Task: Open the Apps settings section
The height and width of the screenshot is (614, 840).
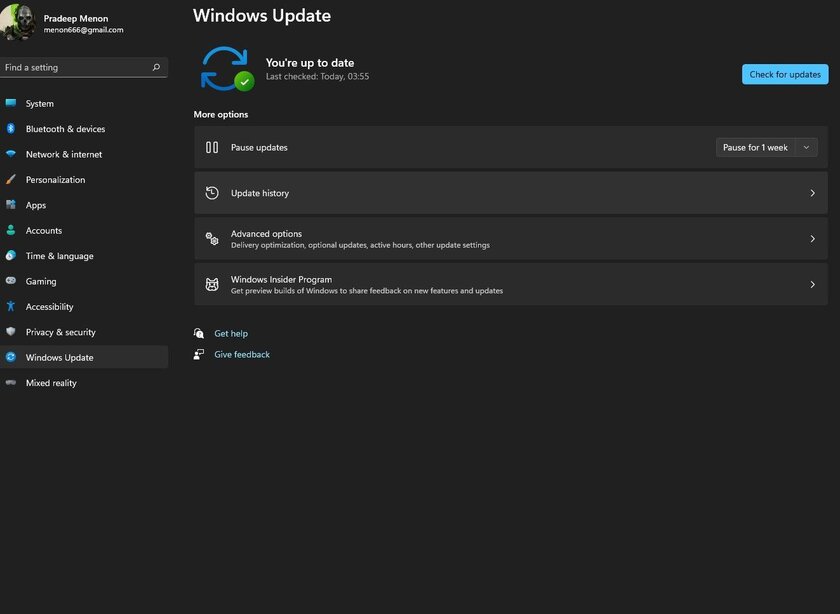Action: [84, 205]
